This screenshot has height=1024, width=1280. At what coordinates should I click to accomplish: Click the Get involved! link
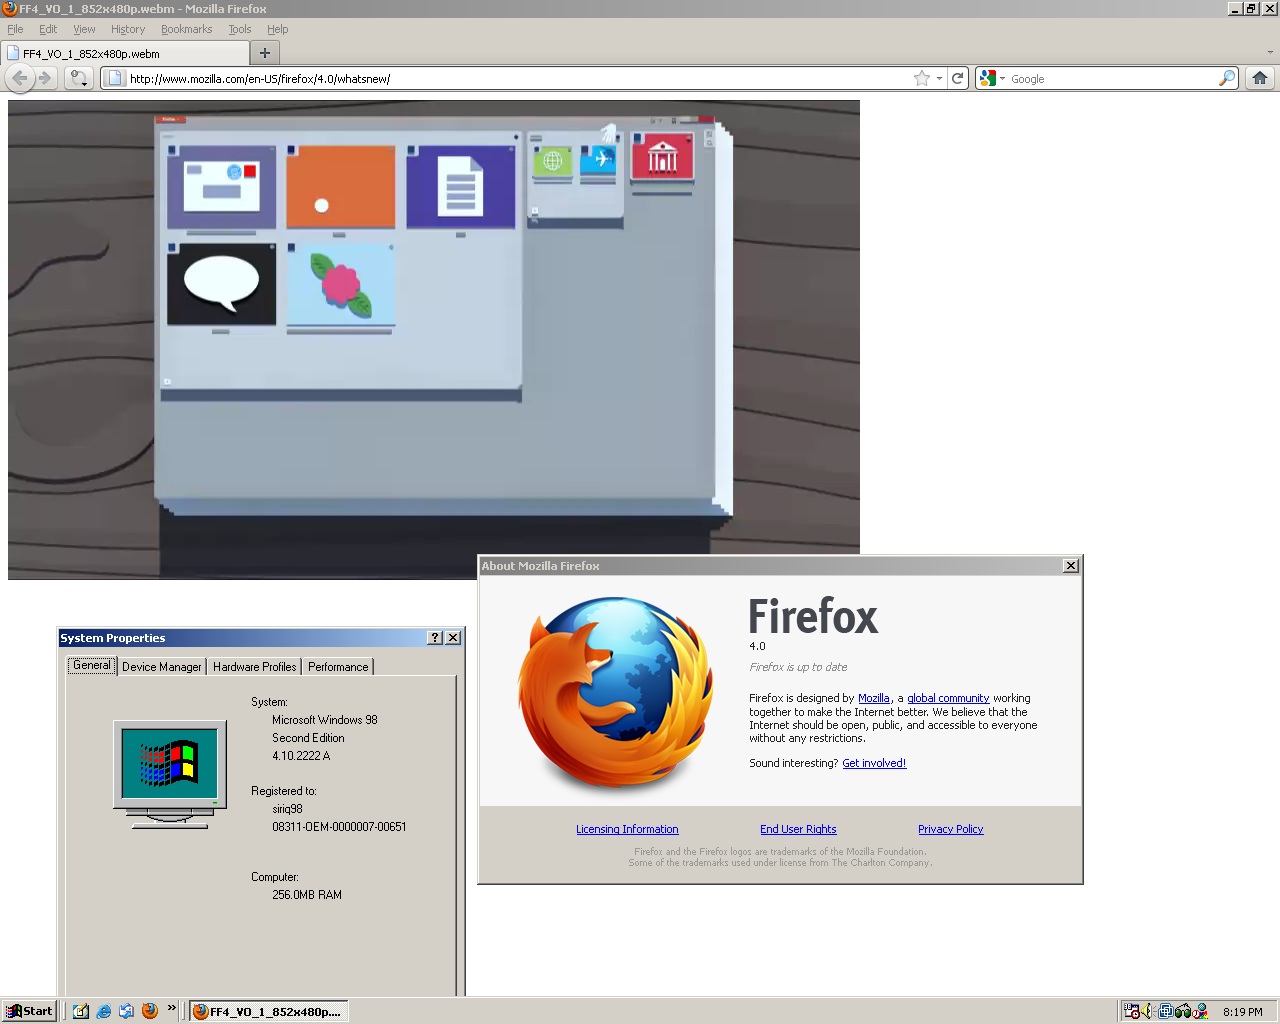point(874,763)
